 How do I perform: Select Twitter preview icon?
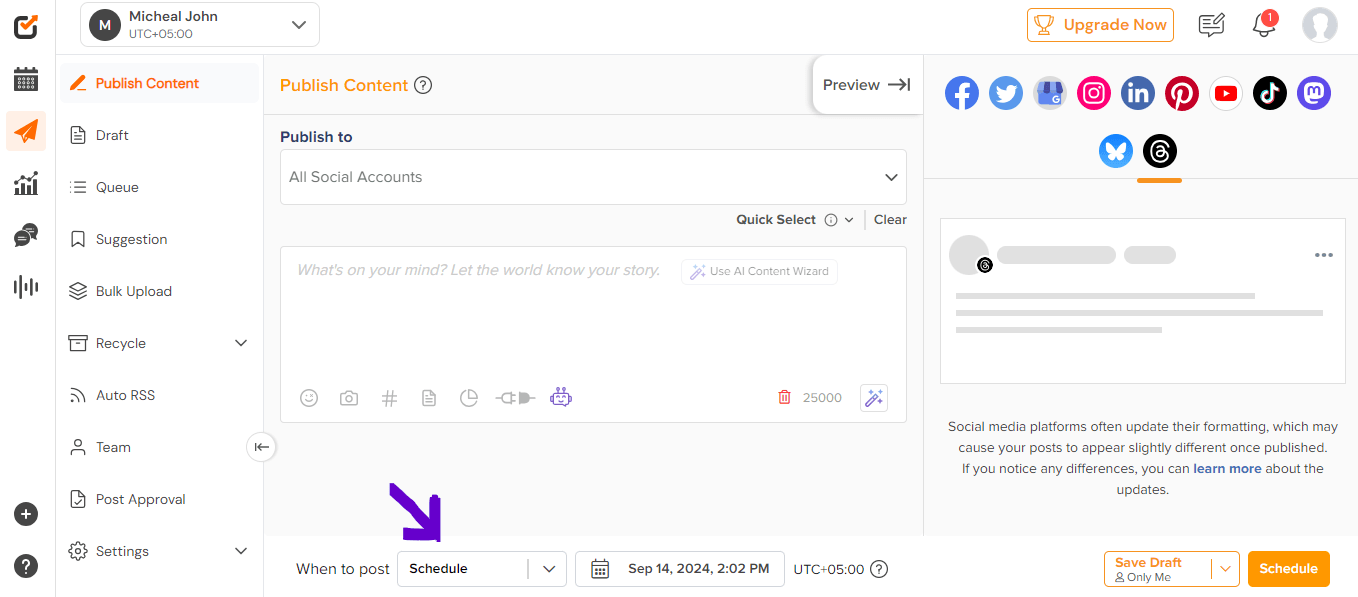pyautogui.click(x=1006, y=94)
